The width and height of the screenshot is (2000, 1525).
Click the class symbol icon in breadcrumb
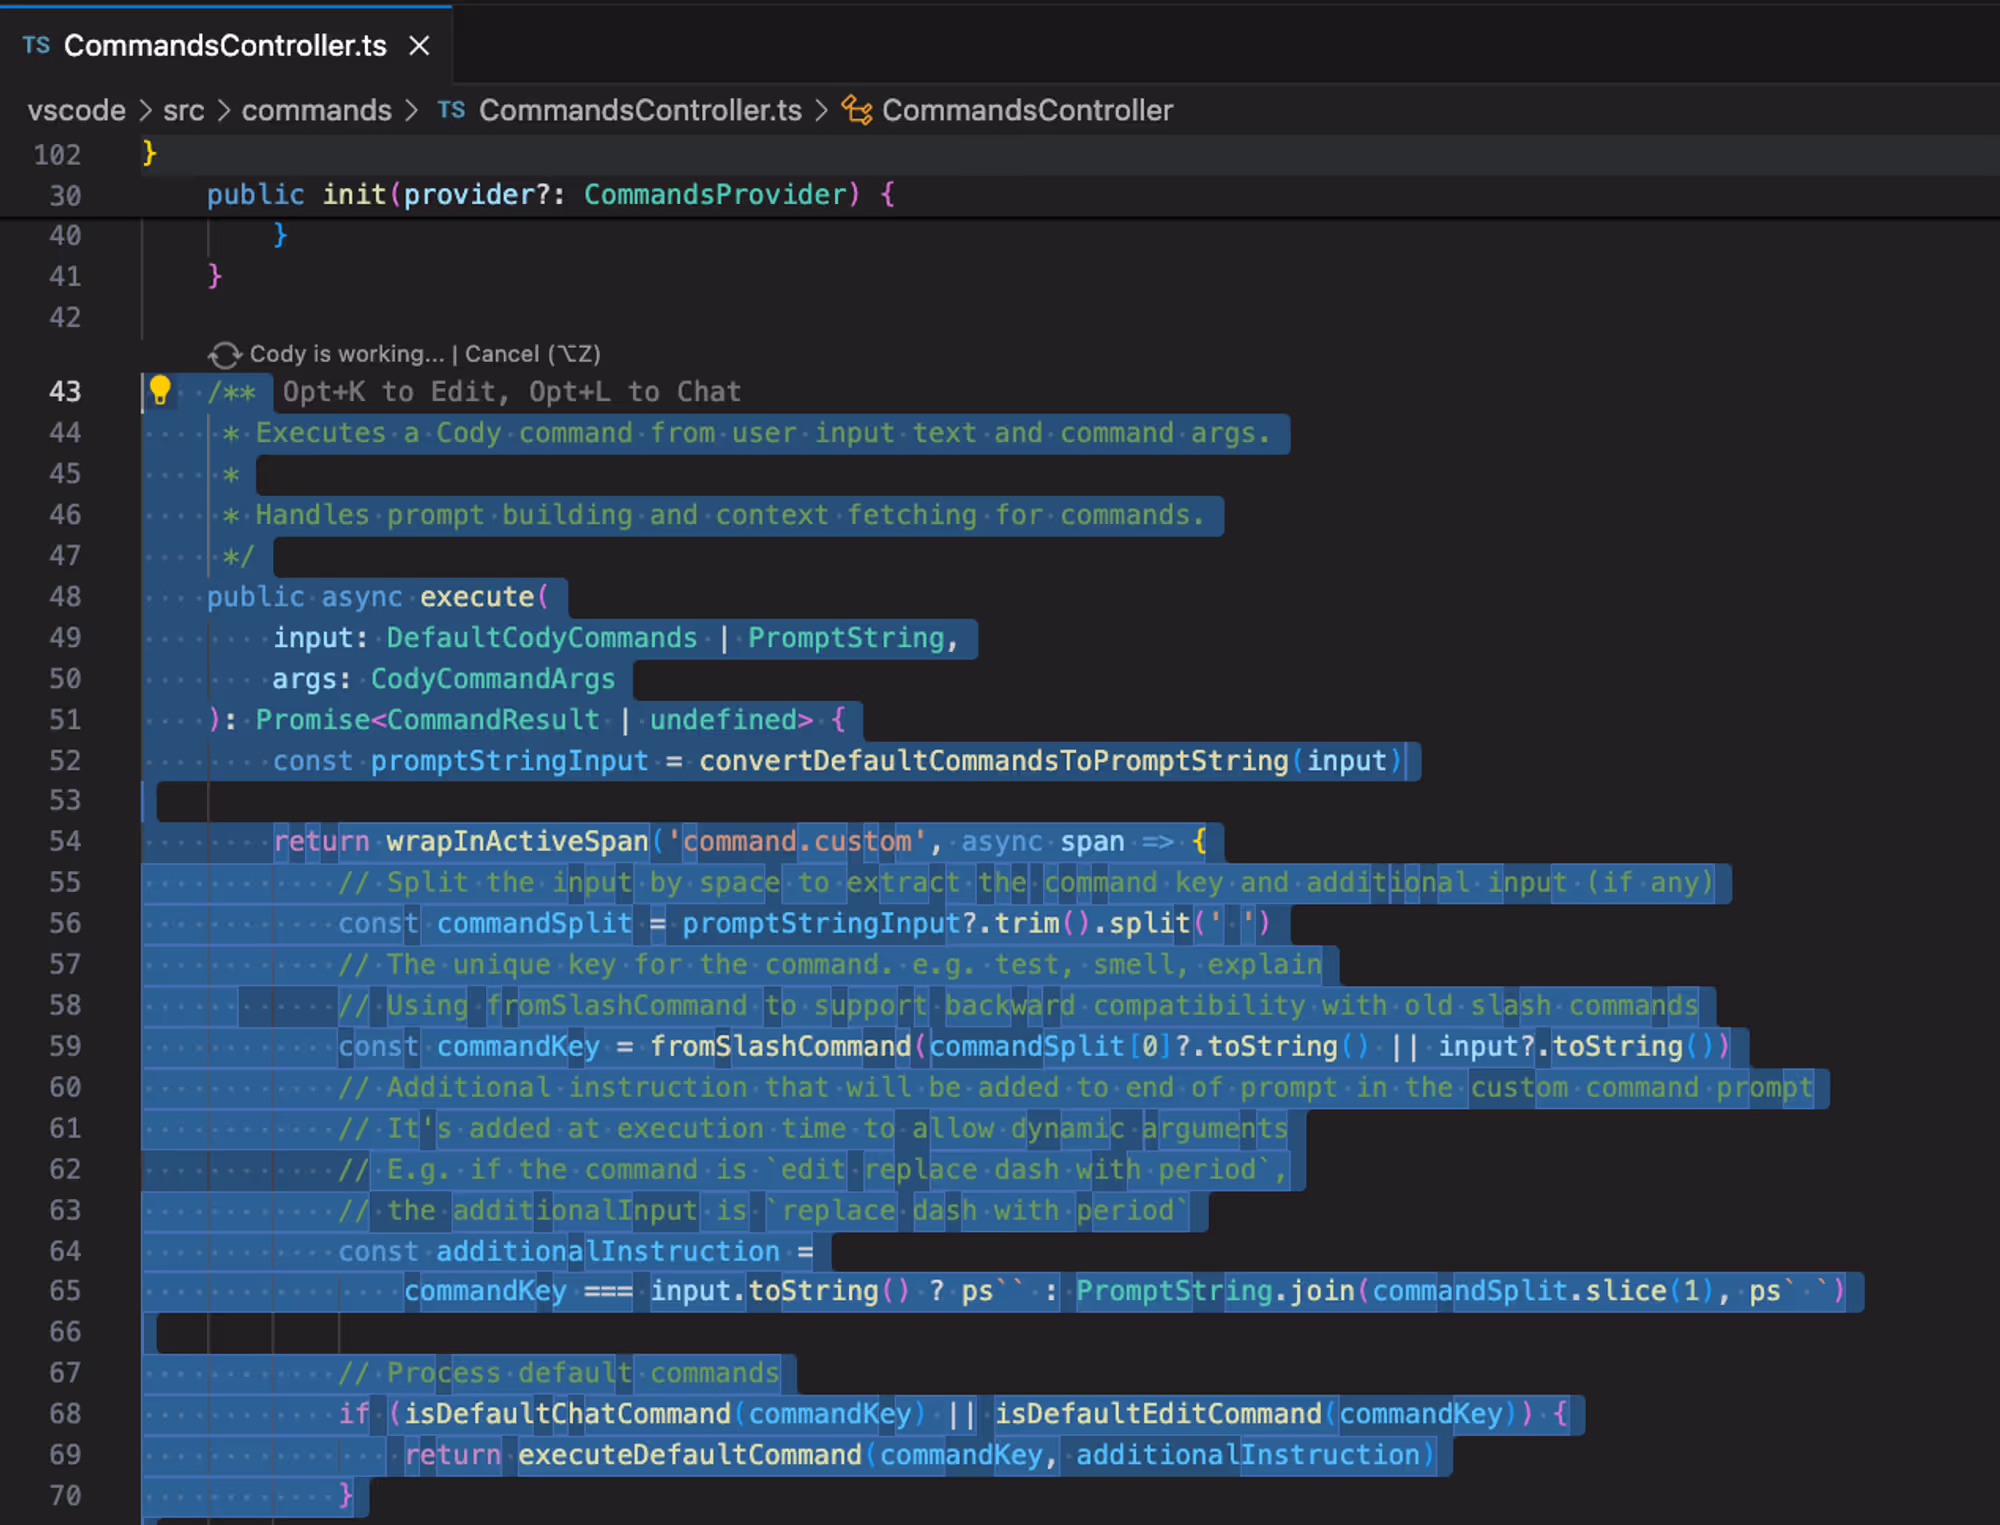tap(856, 110)
